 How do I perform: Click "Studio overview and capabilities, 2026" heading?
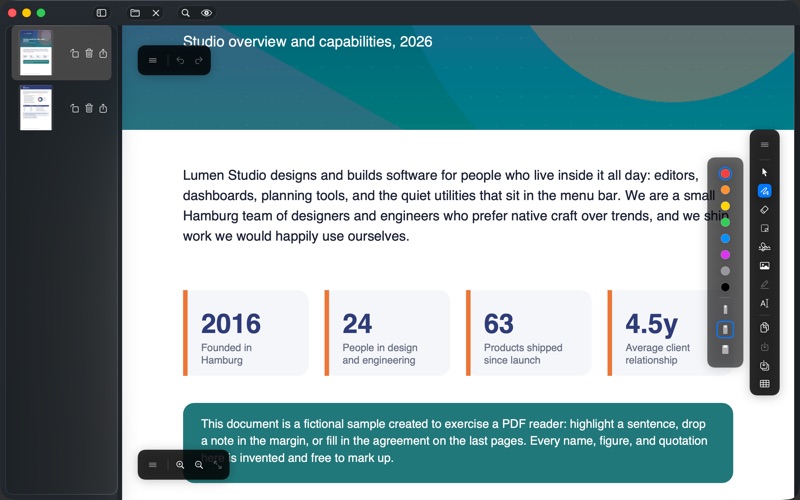pyautogui.click(x=308, y=41)
